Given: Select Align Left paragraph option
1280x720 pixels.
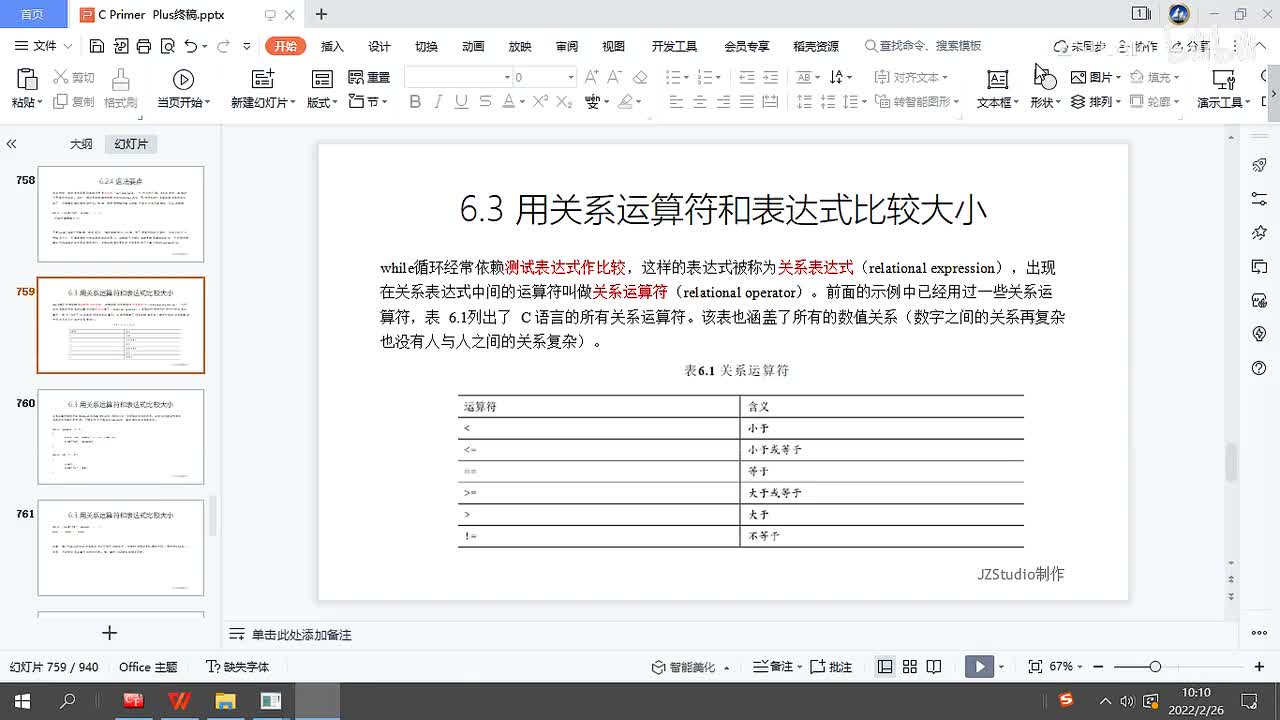Looking at the screenshot, I should tap(676, 102).
